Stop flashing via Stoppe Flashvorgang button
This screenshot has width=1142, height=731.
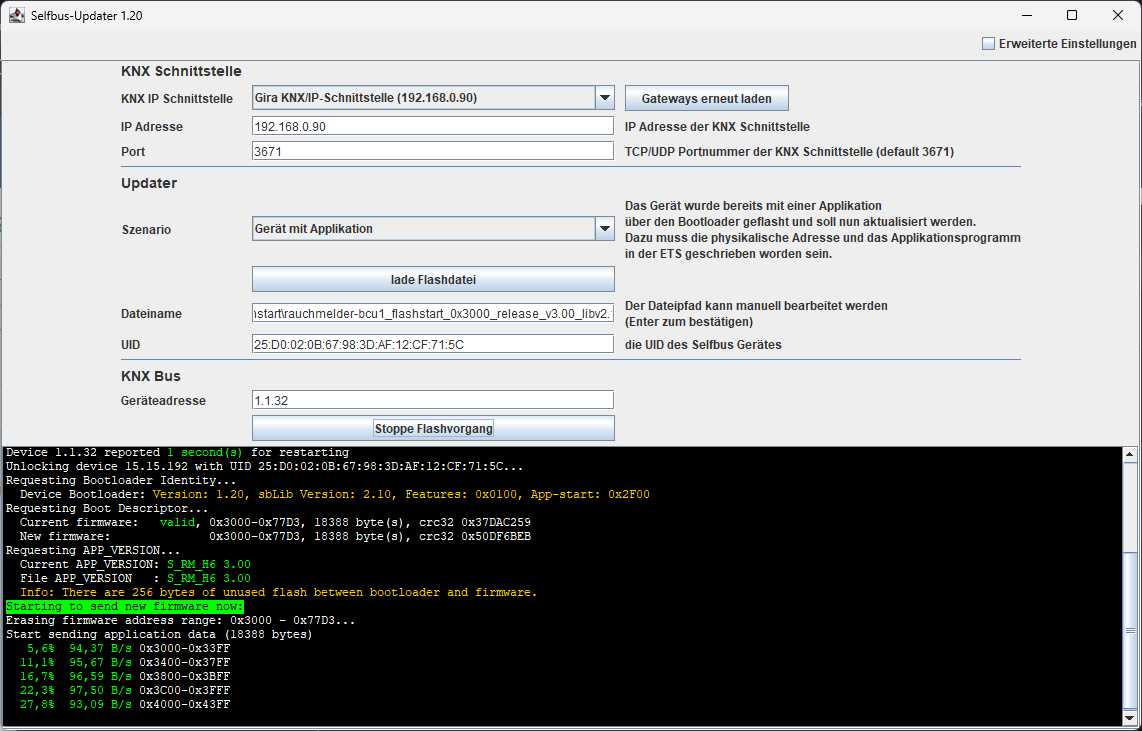[x=433, y=427]
